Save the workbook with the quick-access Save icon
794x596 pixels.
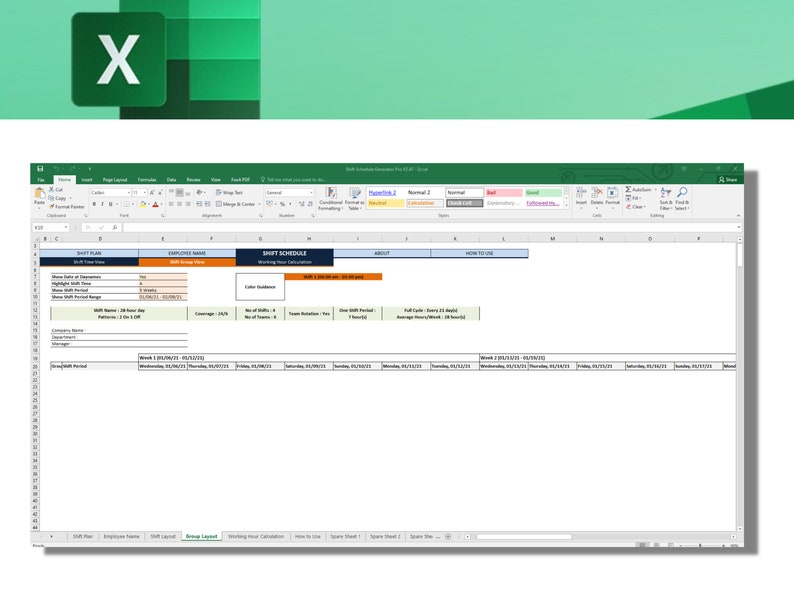coord(40,169)
